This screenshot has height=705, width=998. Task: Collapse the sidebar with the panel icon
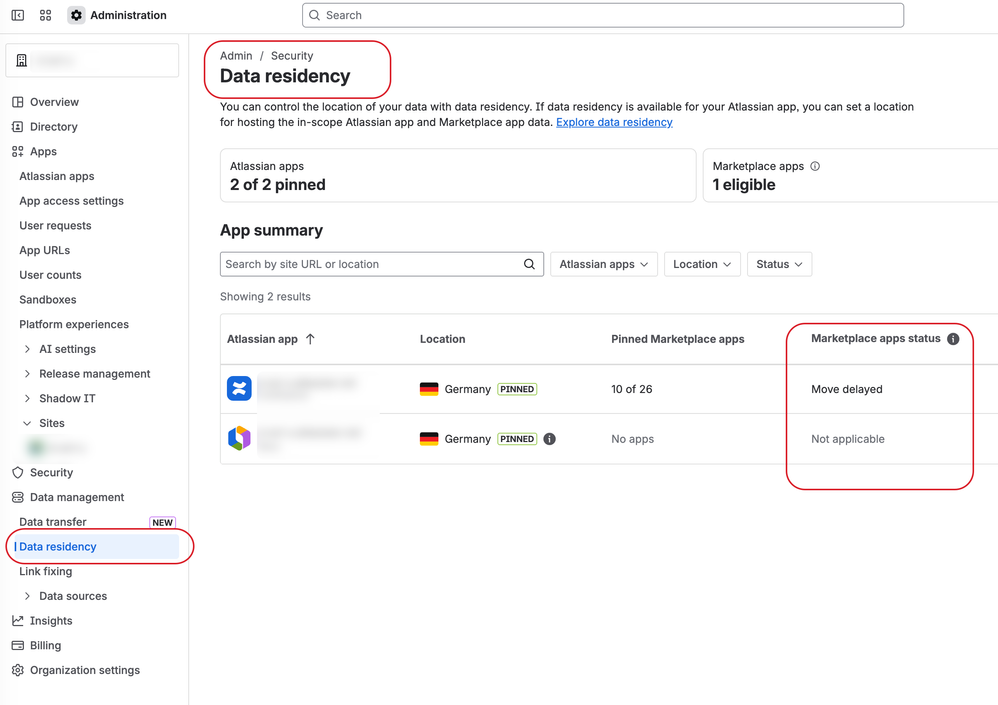click(x=18, y=15)
